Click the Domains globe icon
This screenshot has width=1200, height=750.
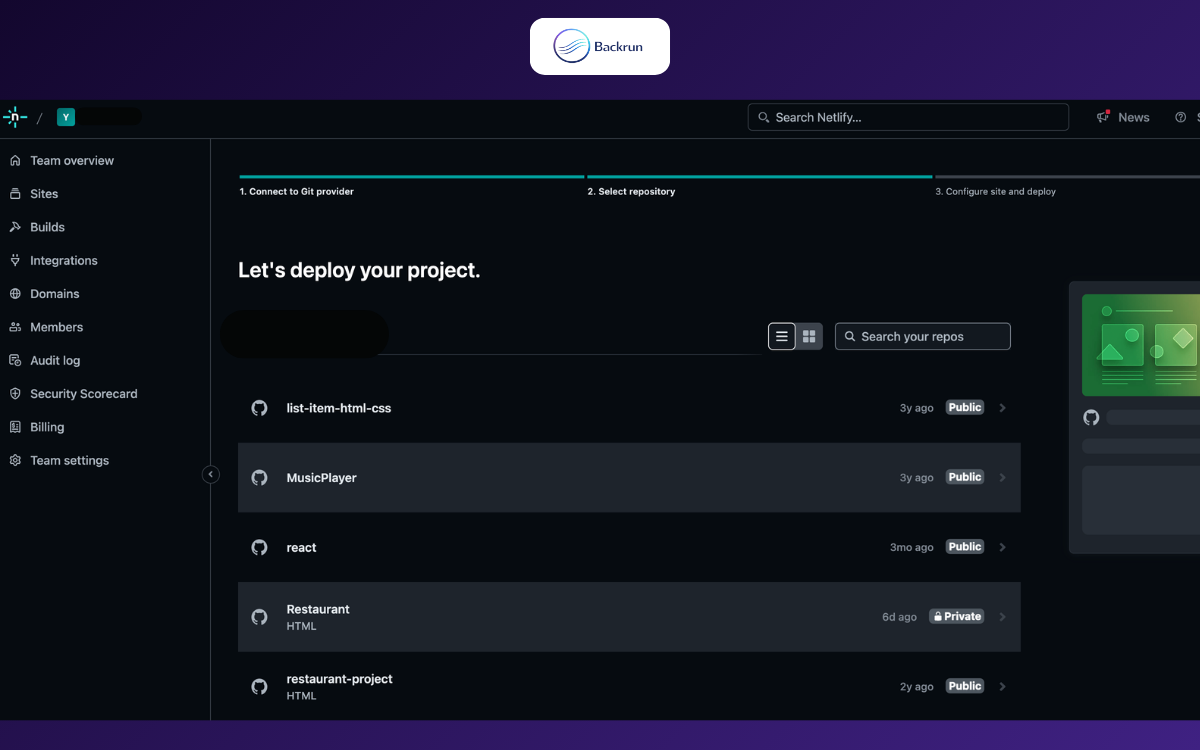coord(15,294)
